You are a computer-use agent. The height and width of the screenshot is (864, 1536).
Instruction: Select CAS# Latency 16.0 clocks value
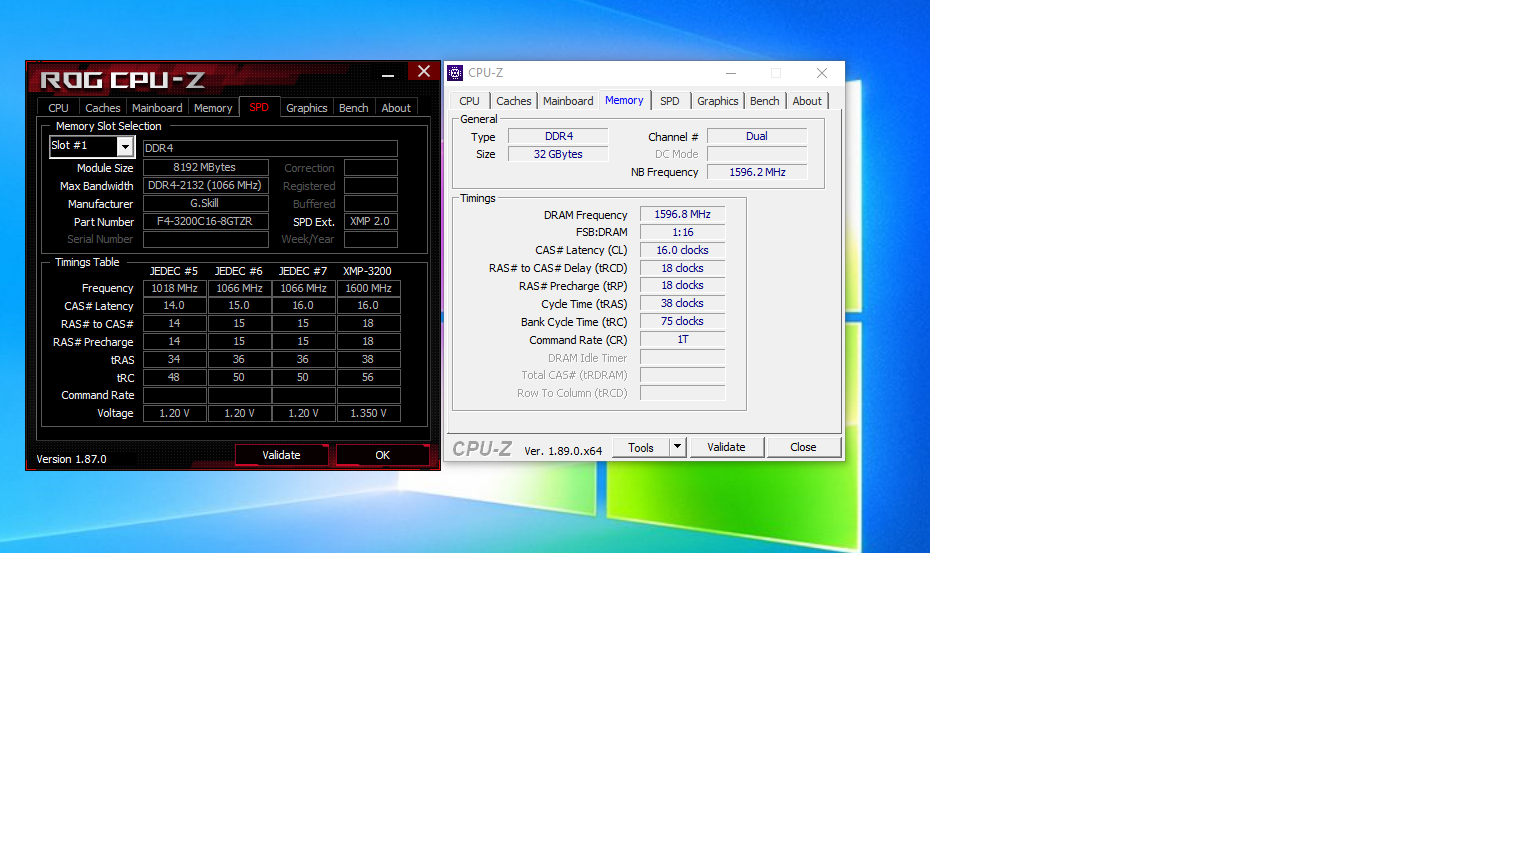(x=682, y=250)
